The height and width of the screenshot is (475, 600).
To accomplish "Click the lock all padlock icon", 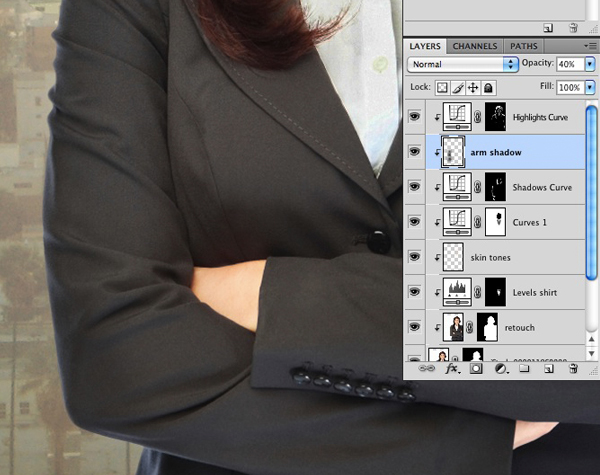I will [x=489, y=88].
